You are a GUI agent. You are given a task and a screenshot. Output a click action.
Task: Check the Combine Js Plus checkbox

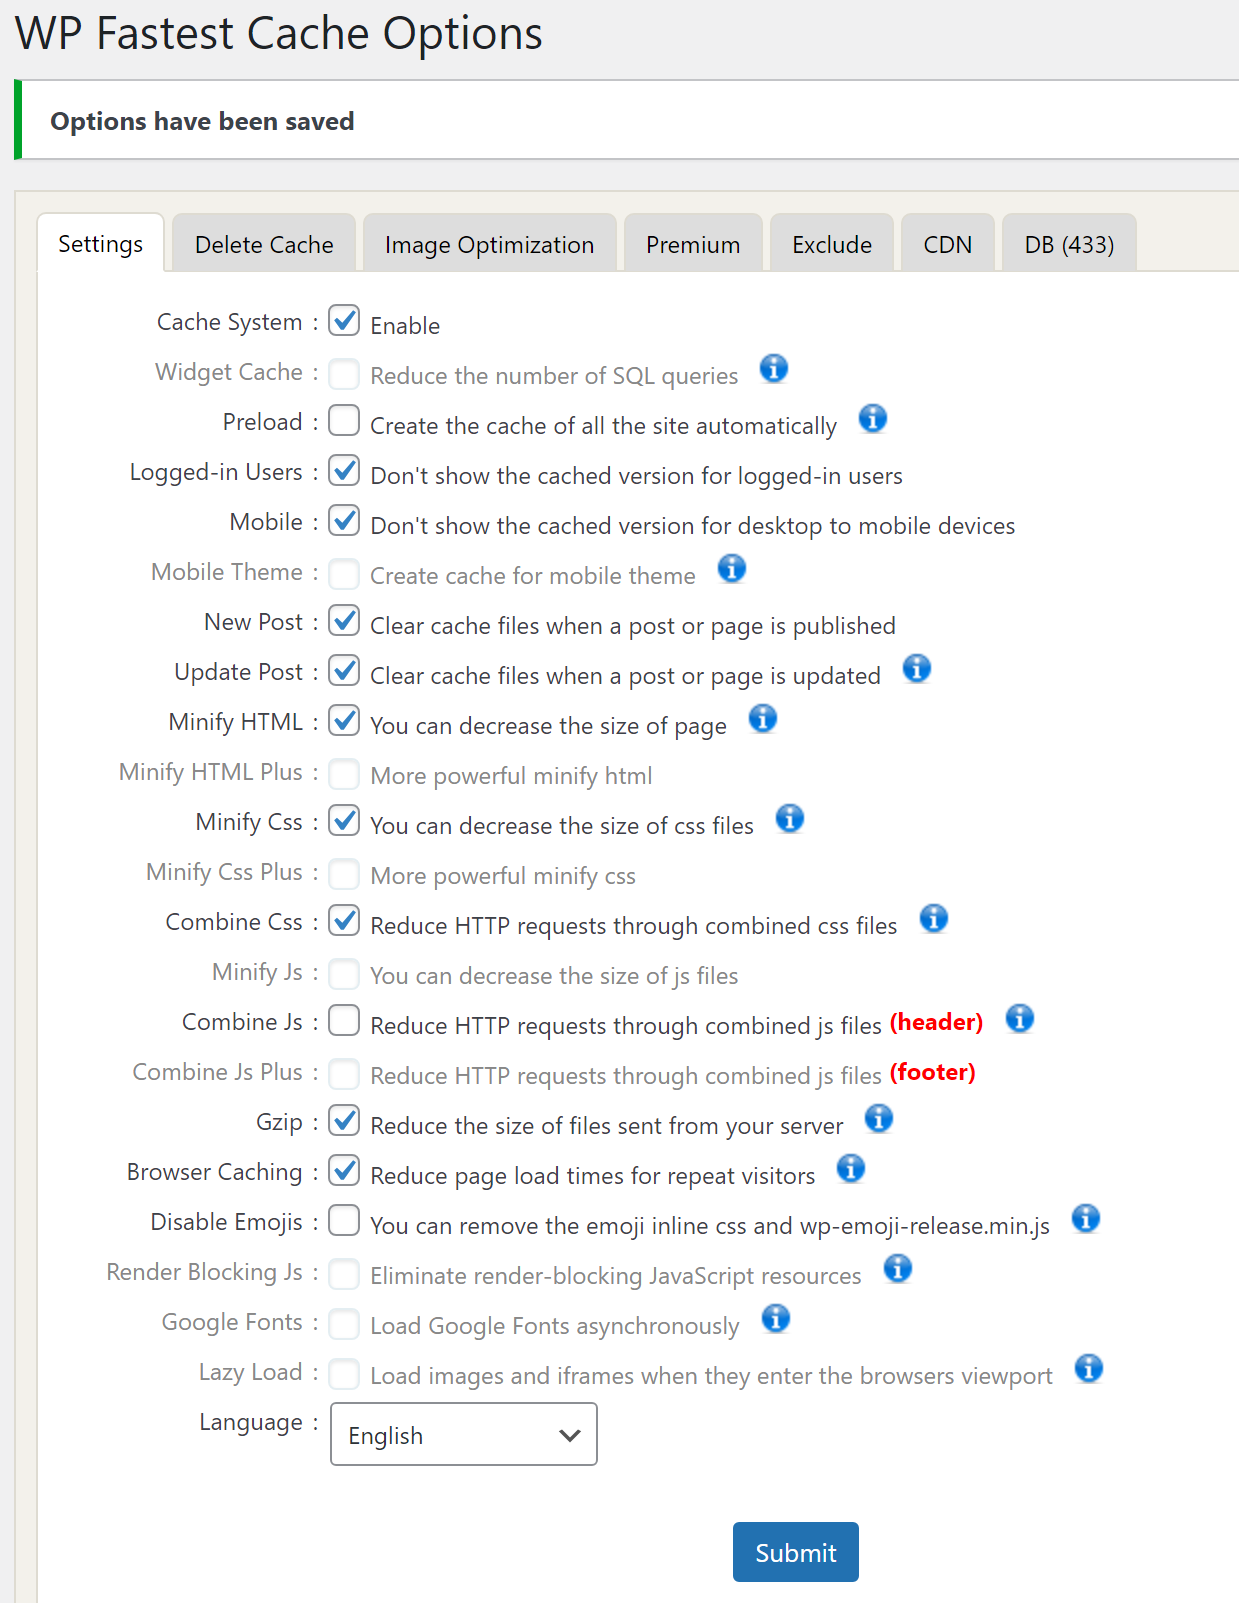[x=344, y=1074]
